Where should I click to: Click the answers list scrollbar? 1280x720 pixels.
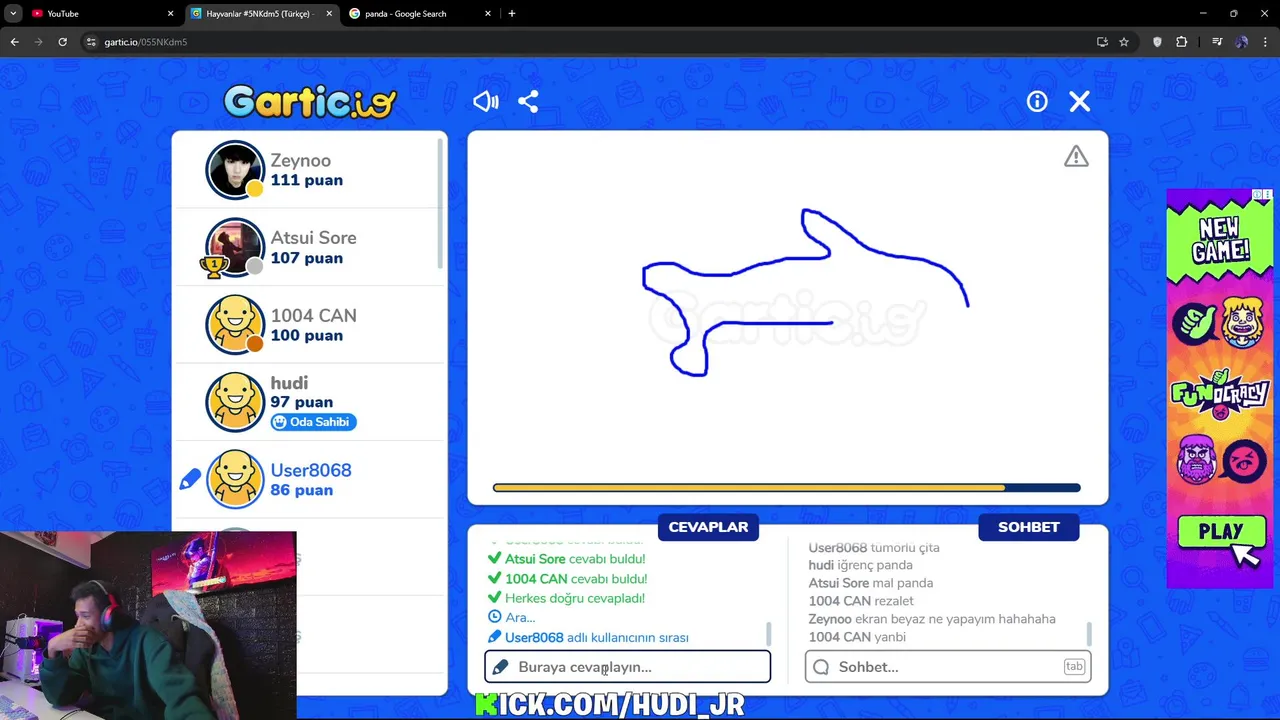click(768, 634)
